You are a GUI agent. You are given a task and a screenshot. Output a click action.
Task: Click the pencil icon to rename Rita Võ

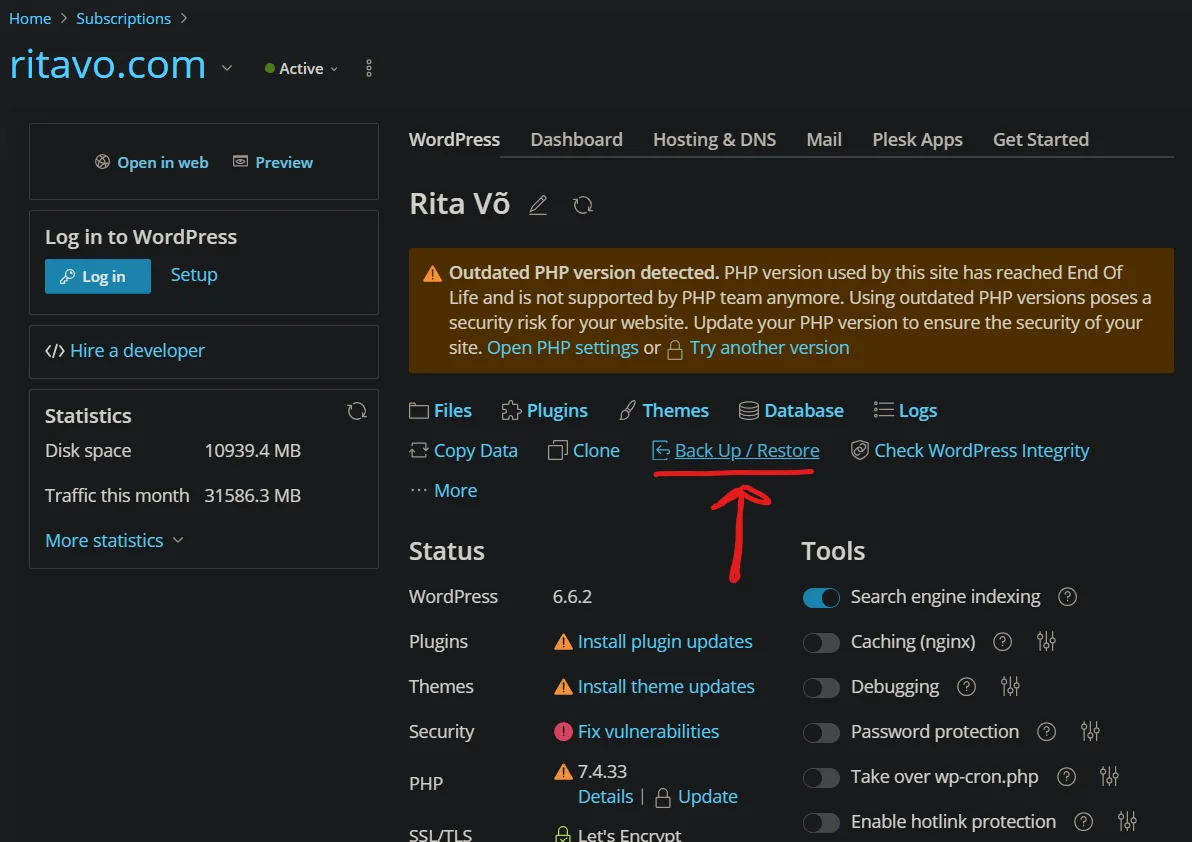pos(538,204)
